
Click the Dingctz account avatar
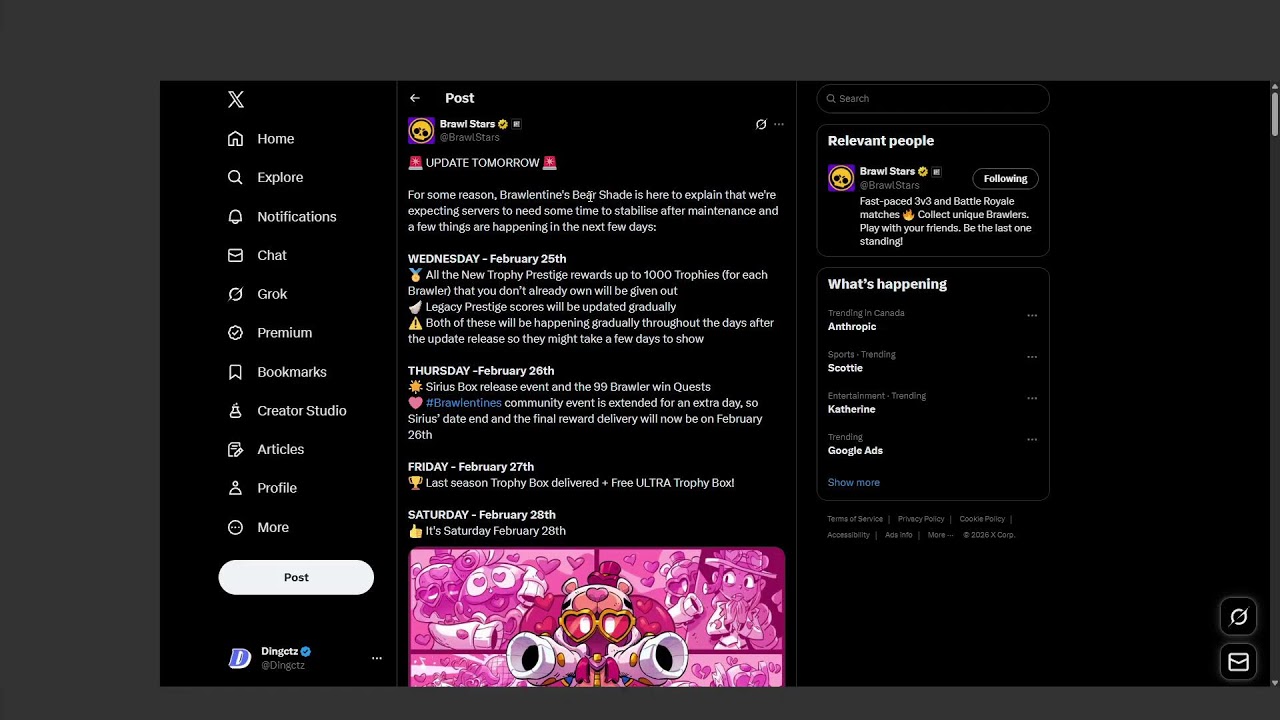tap(240, 658)
